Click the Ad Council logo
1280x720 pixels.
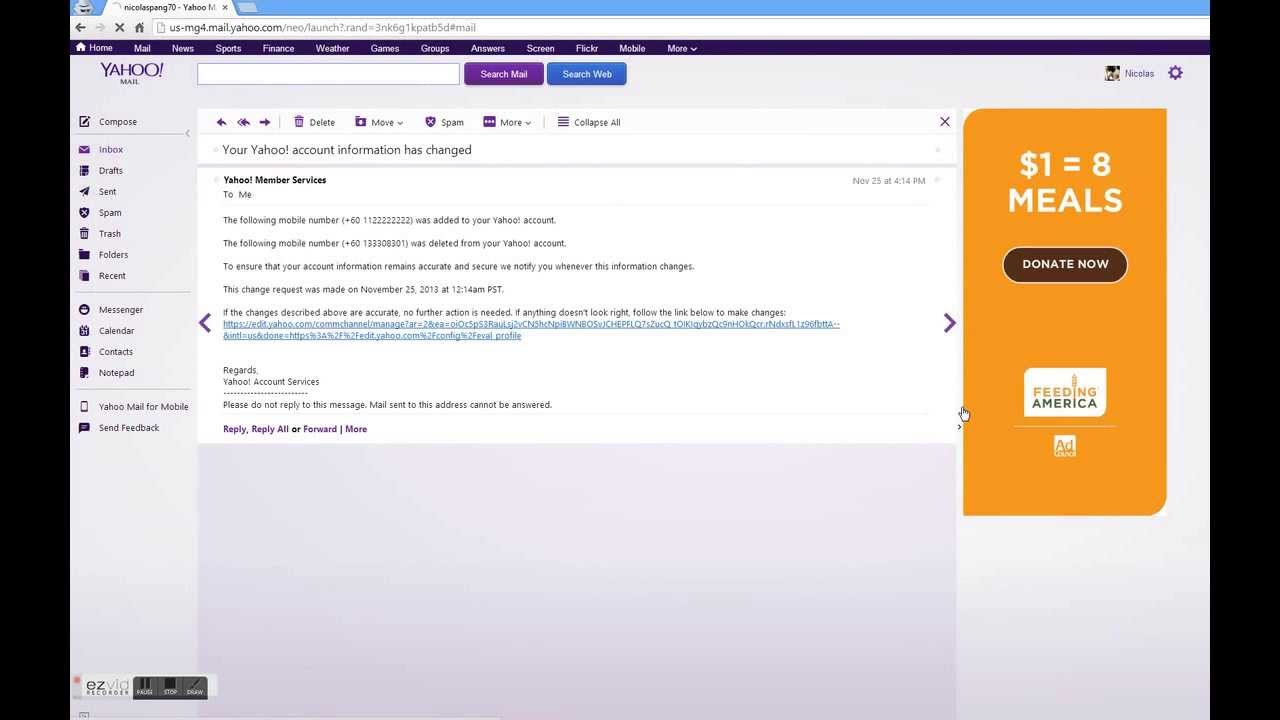[1065, 446]
